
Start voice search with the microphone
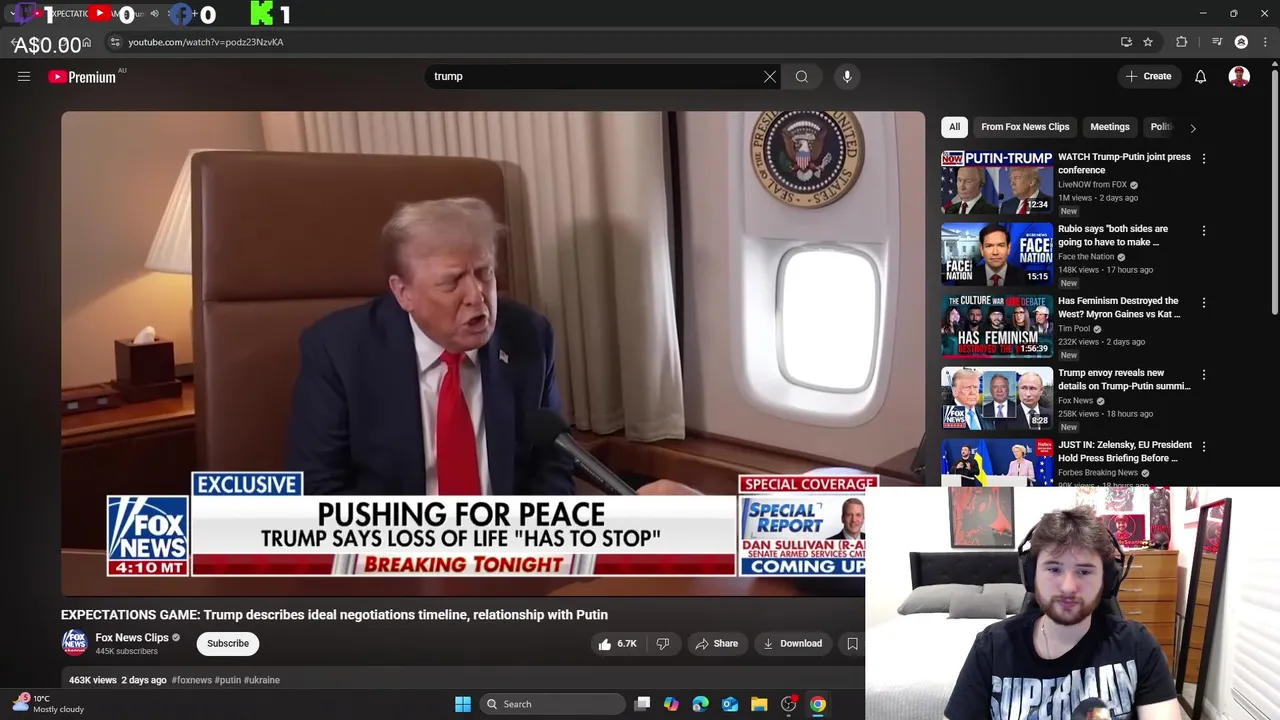click(x=847, y=76)
